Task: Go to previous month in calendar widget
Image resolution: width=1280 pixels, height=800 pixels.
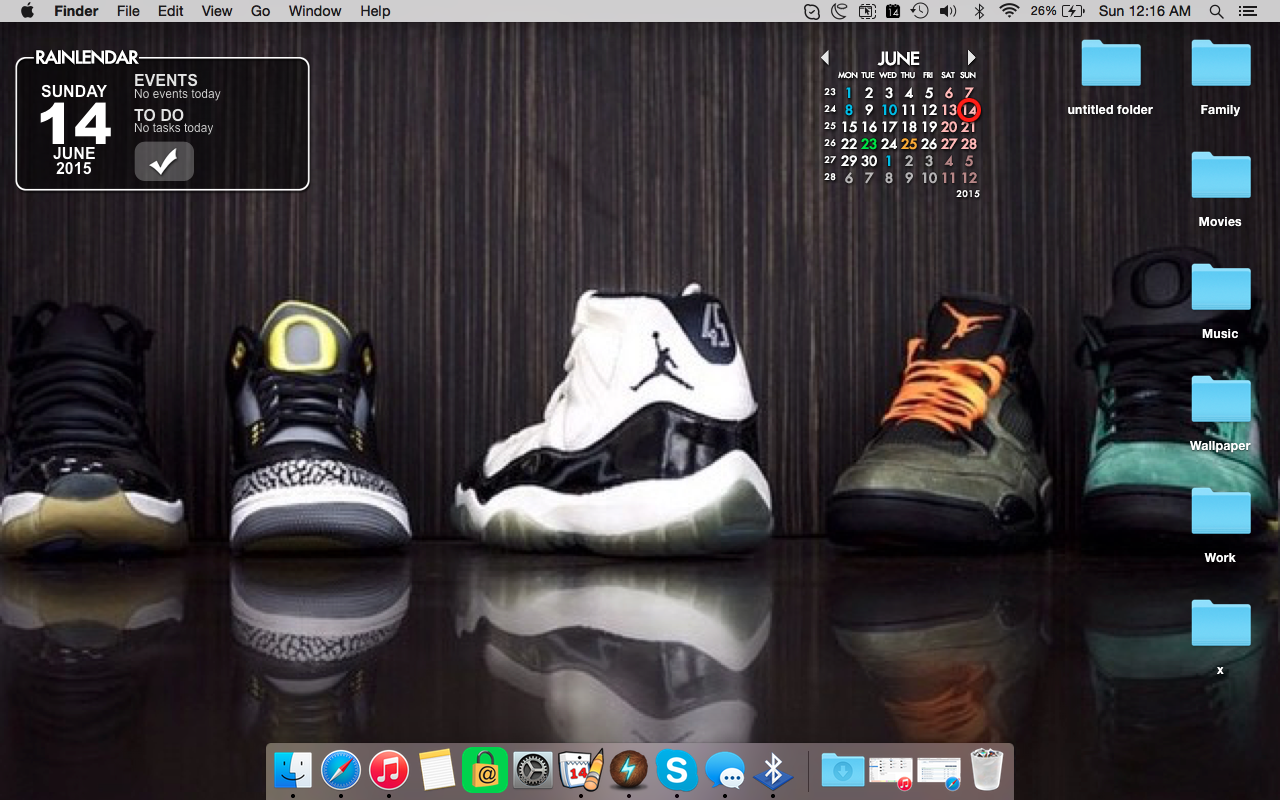Action: pyautogui.click(x=825, y=58)
